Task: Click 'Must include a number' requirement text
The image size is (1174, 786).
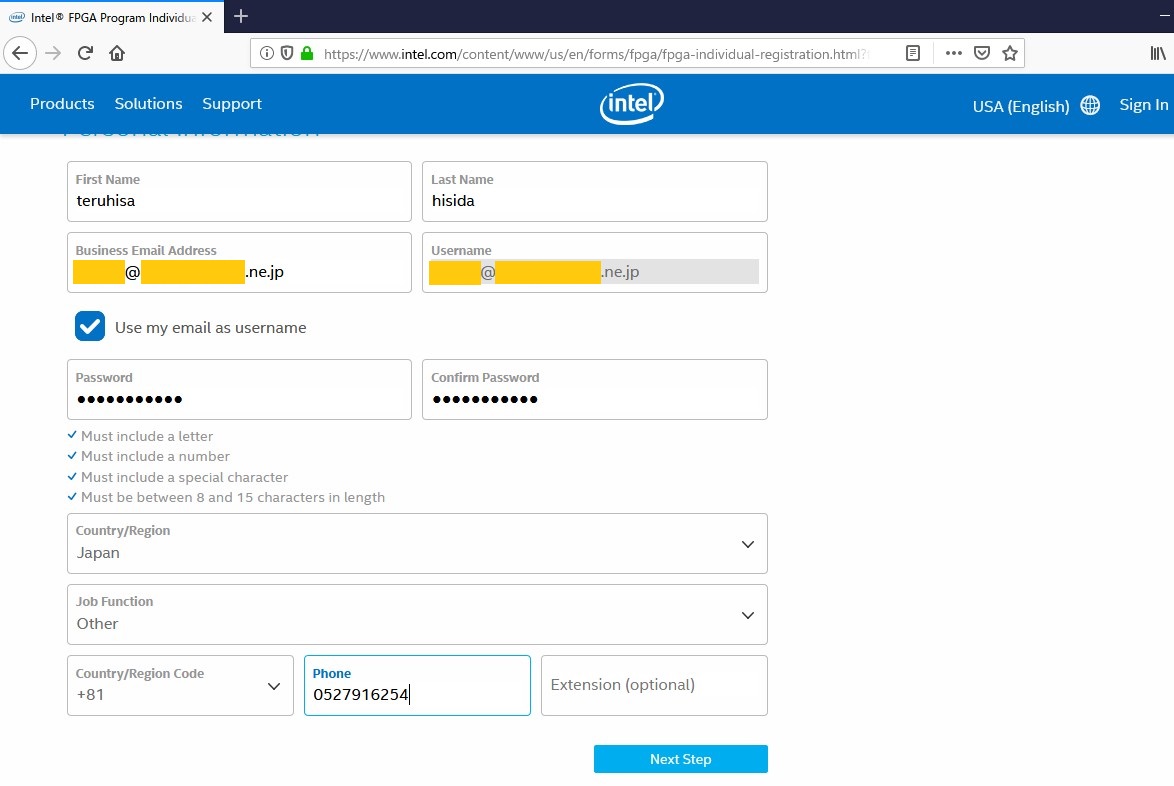Action: coord(155,456)
